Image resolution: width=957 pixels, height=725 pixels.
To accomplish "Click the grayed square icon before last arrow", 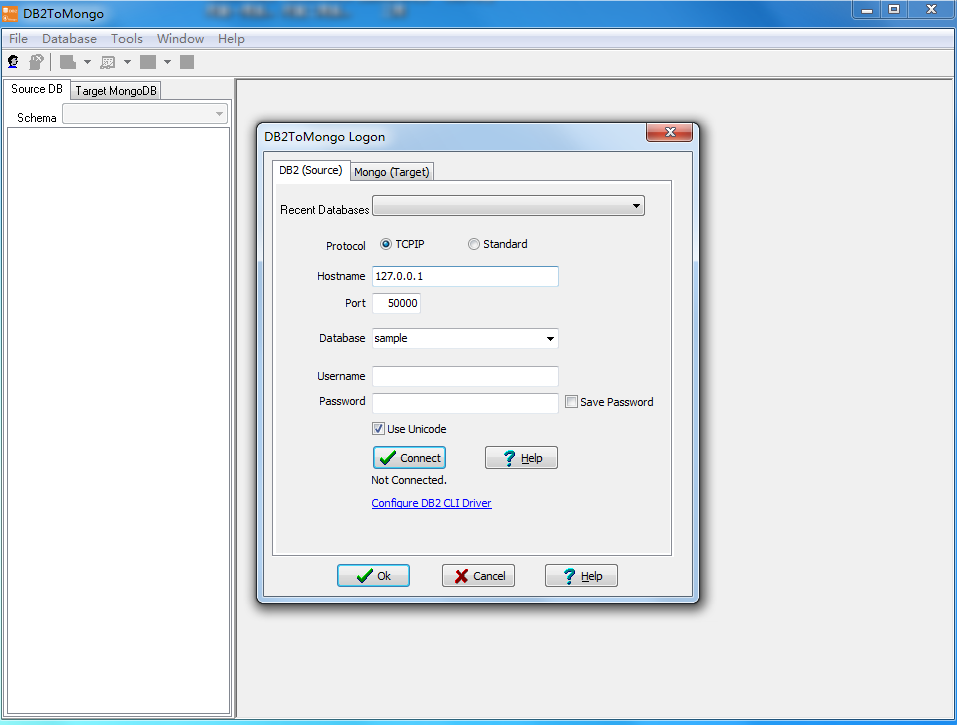I will (x=148, y=62).
